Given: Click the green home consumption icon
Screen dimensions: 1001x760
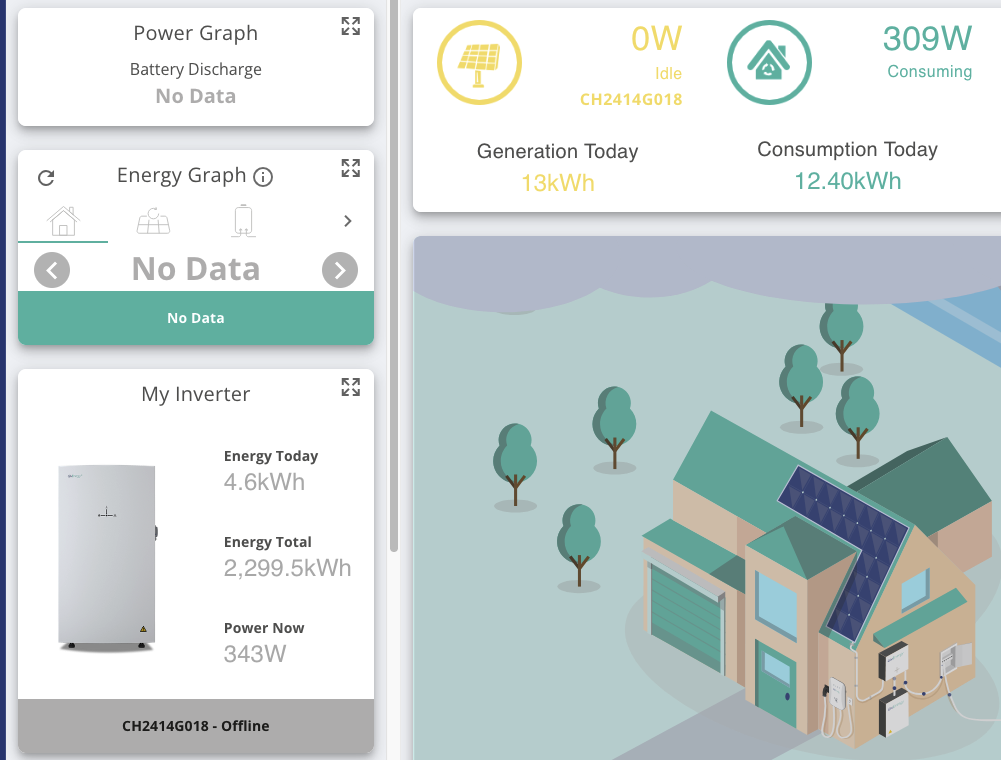Looking at the screenshot, I should 769,63.
